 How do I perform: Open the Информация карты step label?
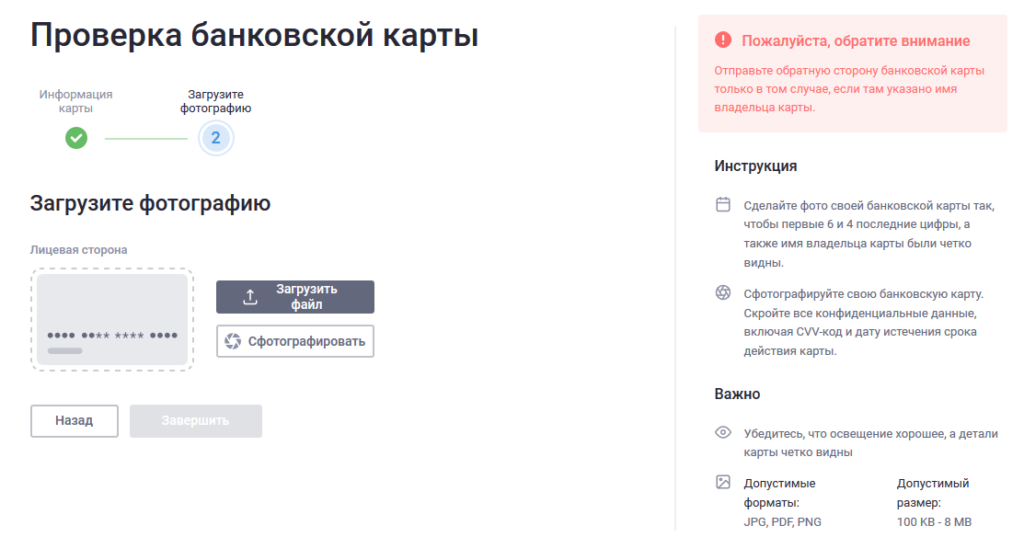point(76,101)
